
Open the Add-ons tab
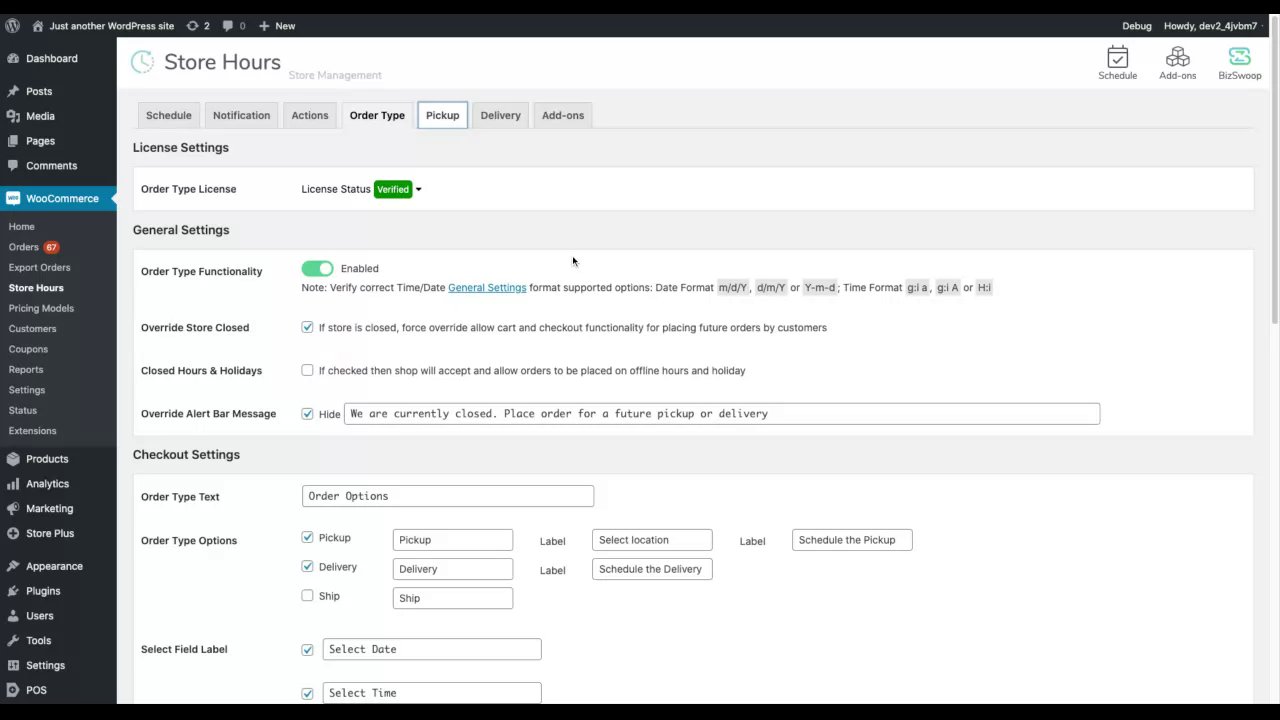pyautogui.click(x=563, y=115)
